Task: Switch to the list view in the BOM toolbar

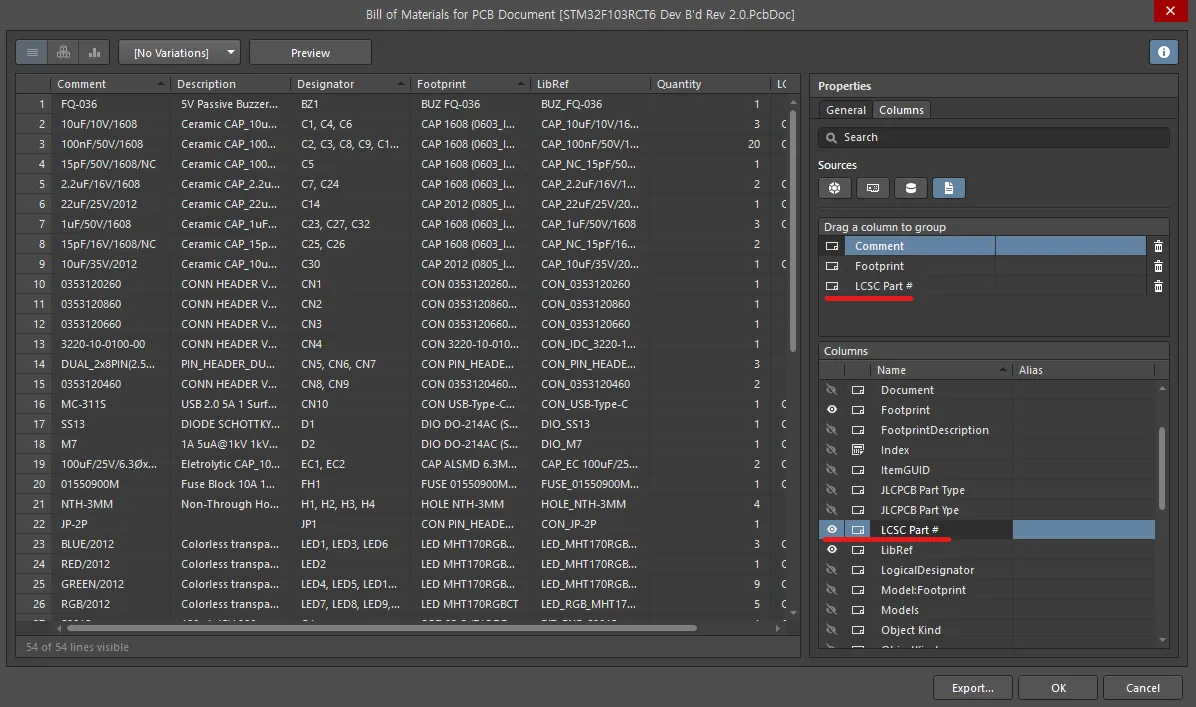Action: 31,51
